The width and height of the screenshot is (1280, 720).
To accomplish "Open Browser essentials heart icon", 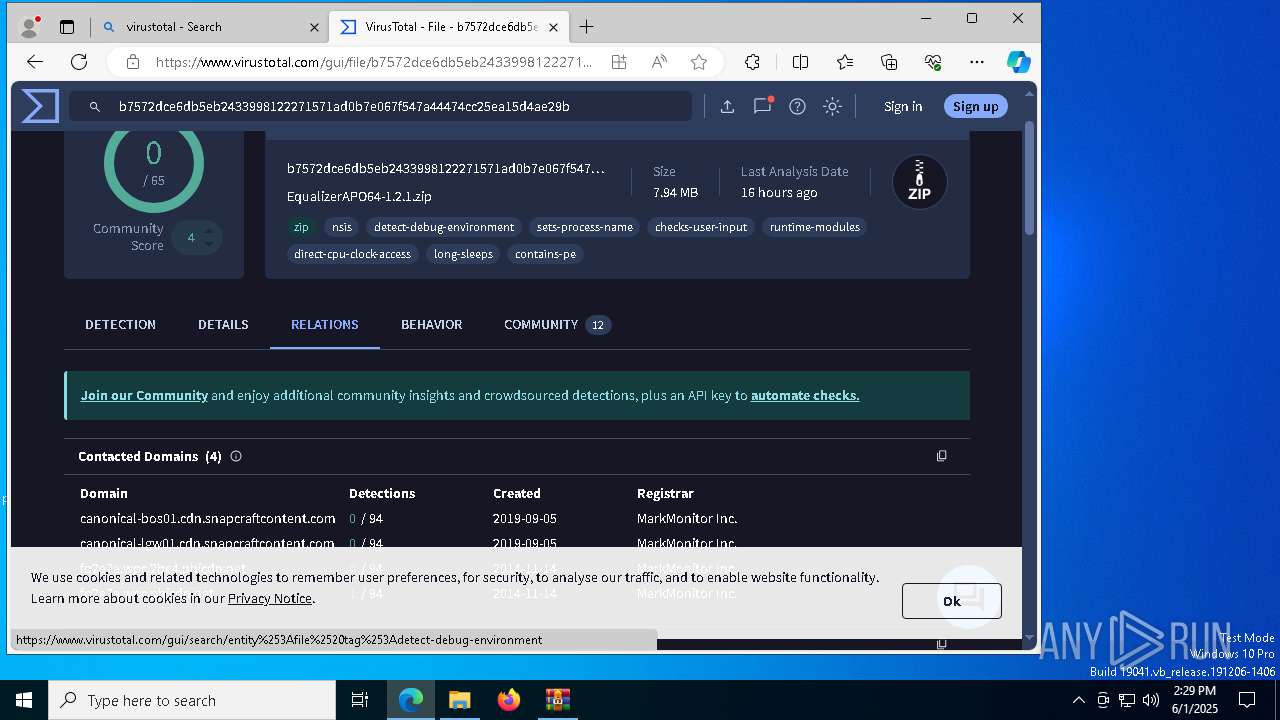I will coord(933,62).
